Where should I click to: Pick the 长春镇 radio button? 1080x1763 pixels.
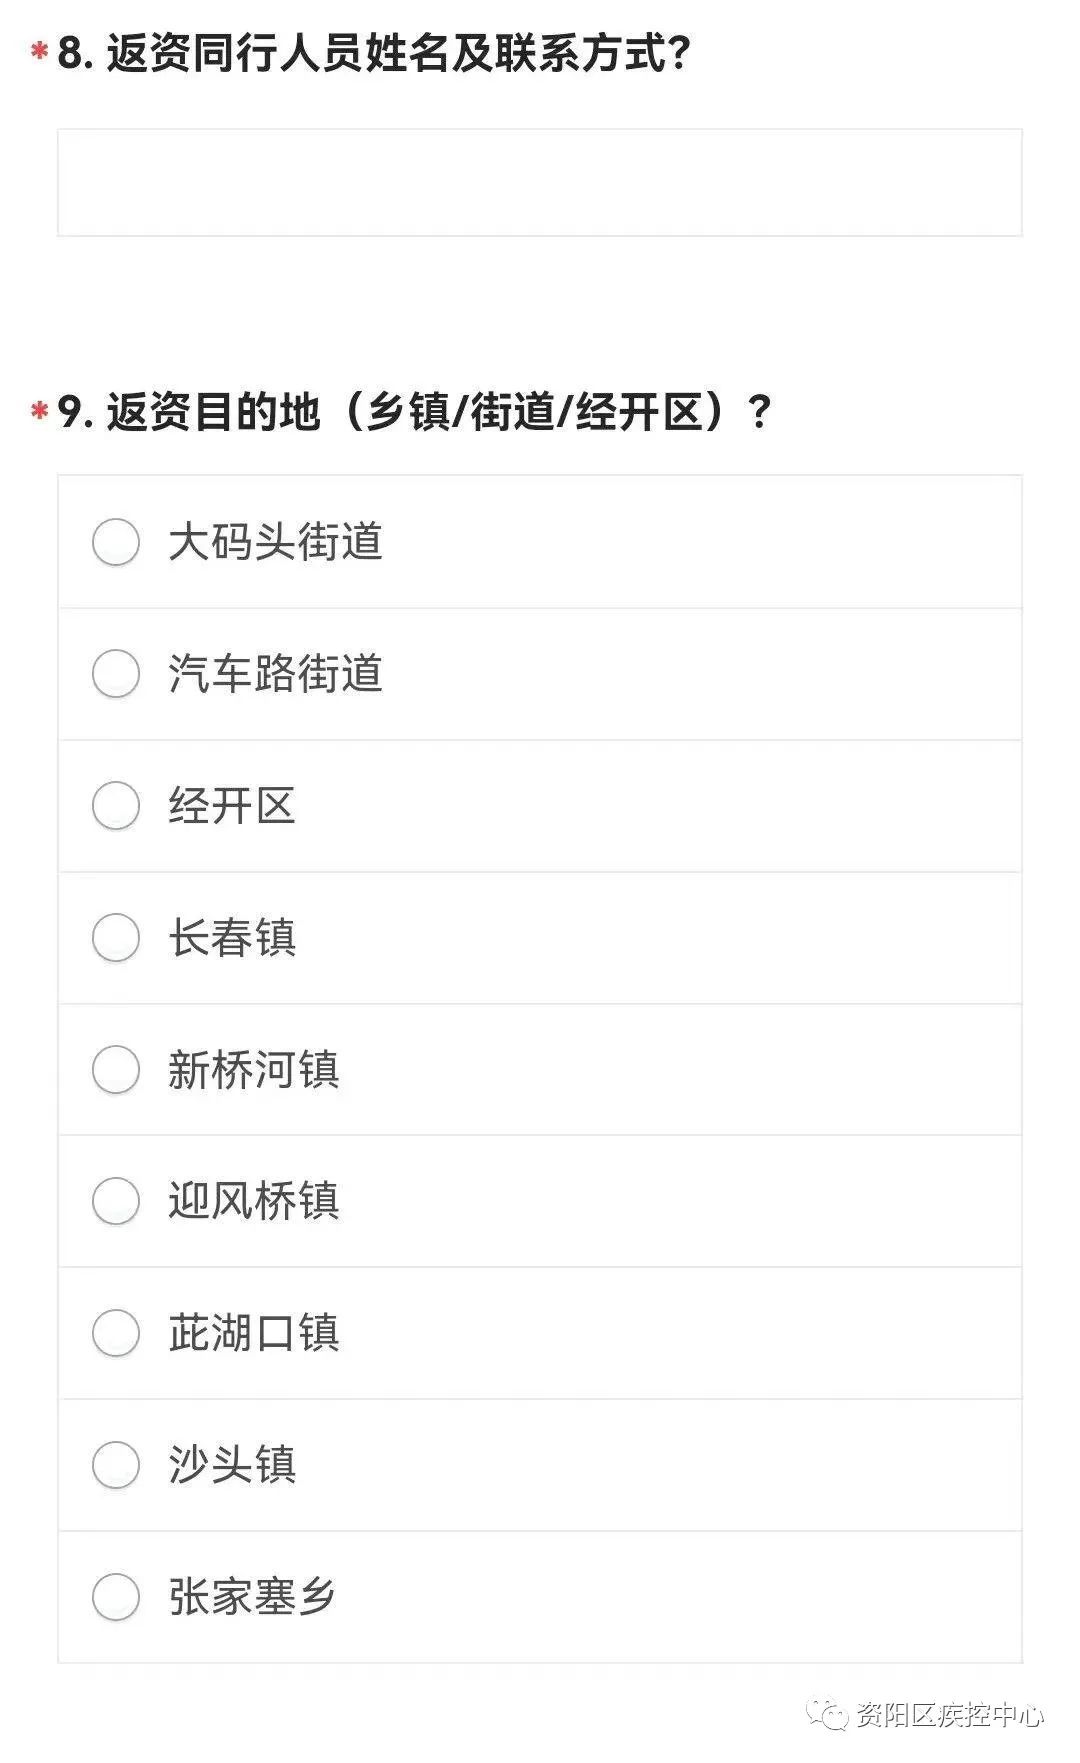click(x=116, y=938)
